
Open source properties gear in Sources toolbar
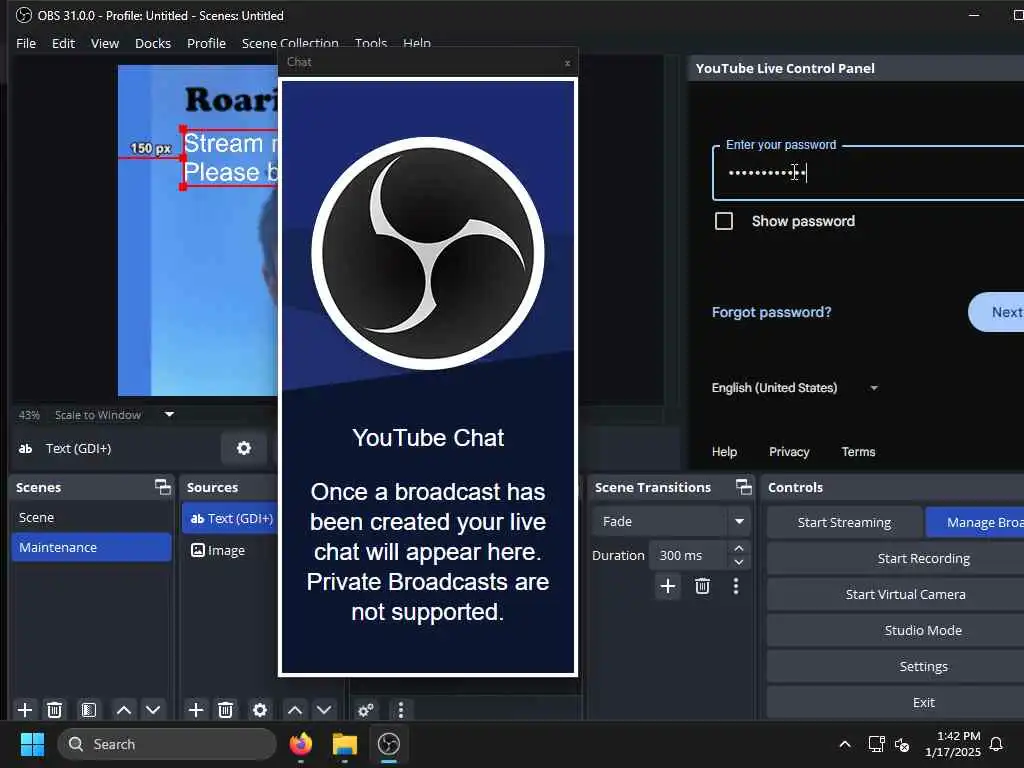coord(260,710)
